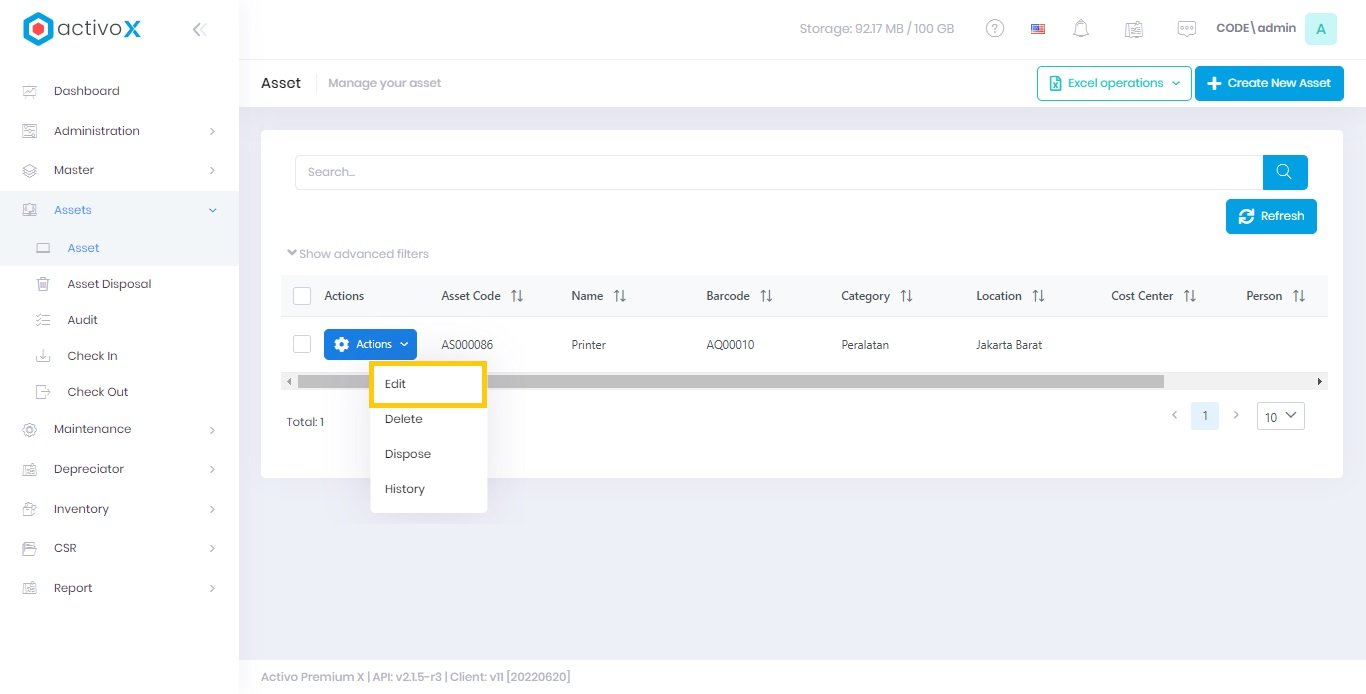Viewport: 1366px width, 694px height.
Task: Click the magnifier search button
Action: coord(1285,172)
